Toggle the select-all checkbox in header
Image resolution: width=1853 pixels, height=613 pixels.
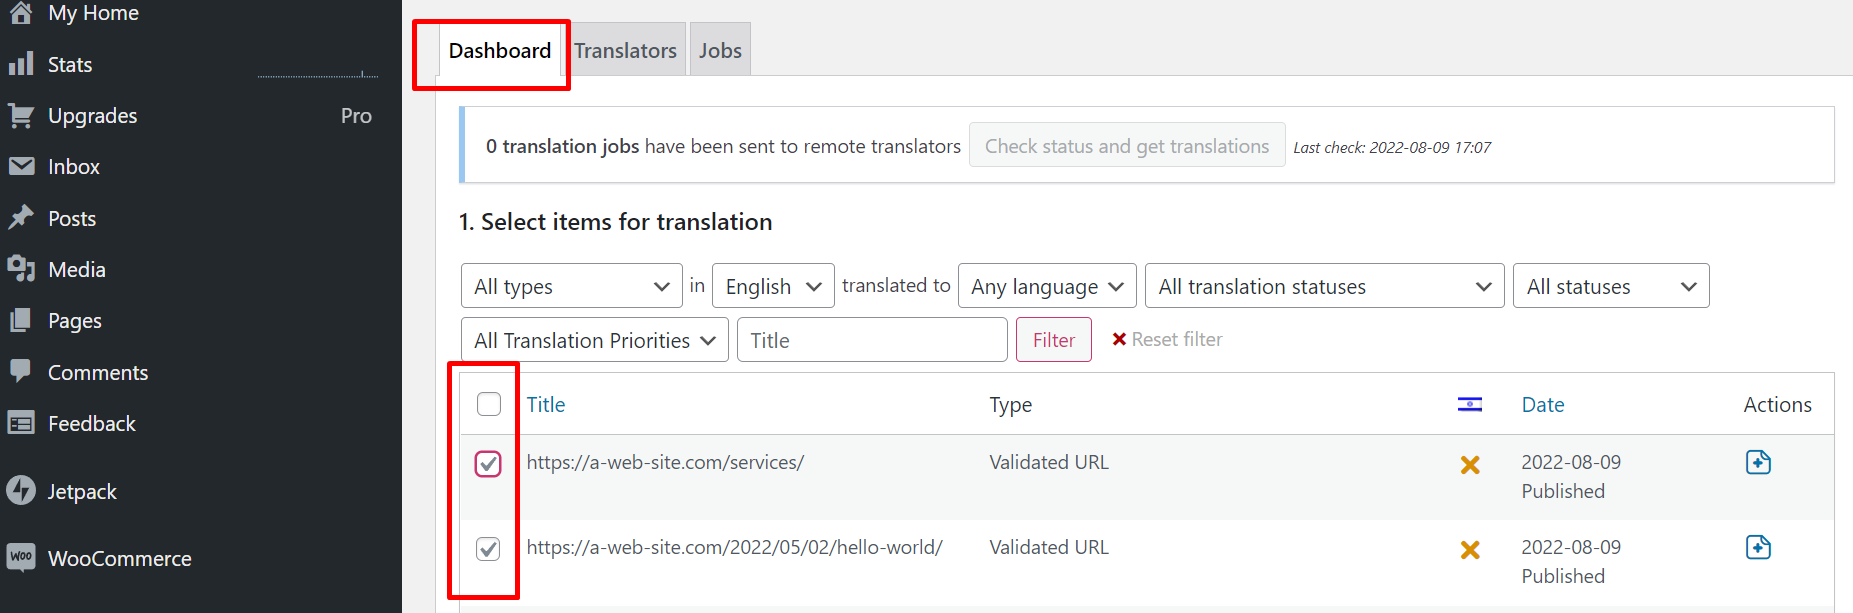(x=489, y=404)
